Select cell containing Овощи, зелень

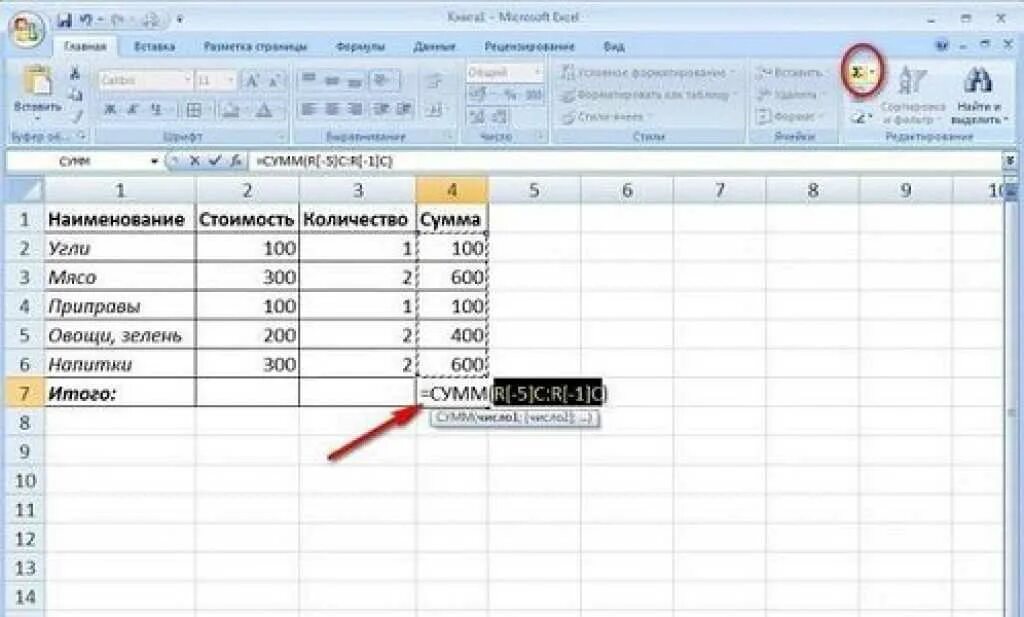[x=120, y=335]
